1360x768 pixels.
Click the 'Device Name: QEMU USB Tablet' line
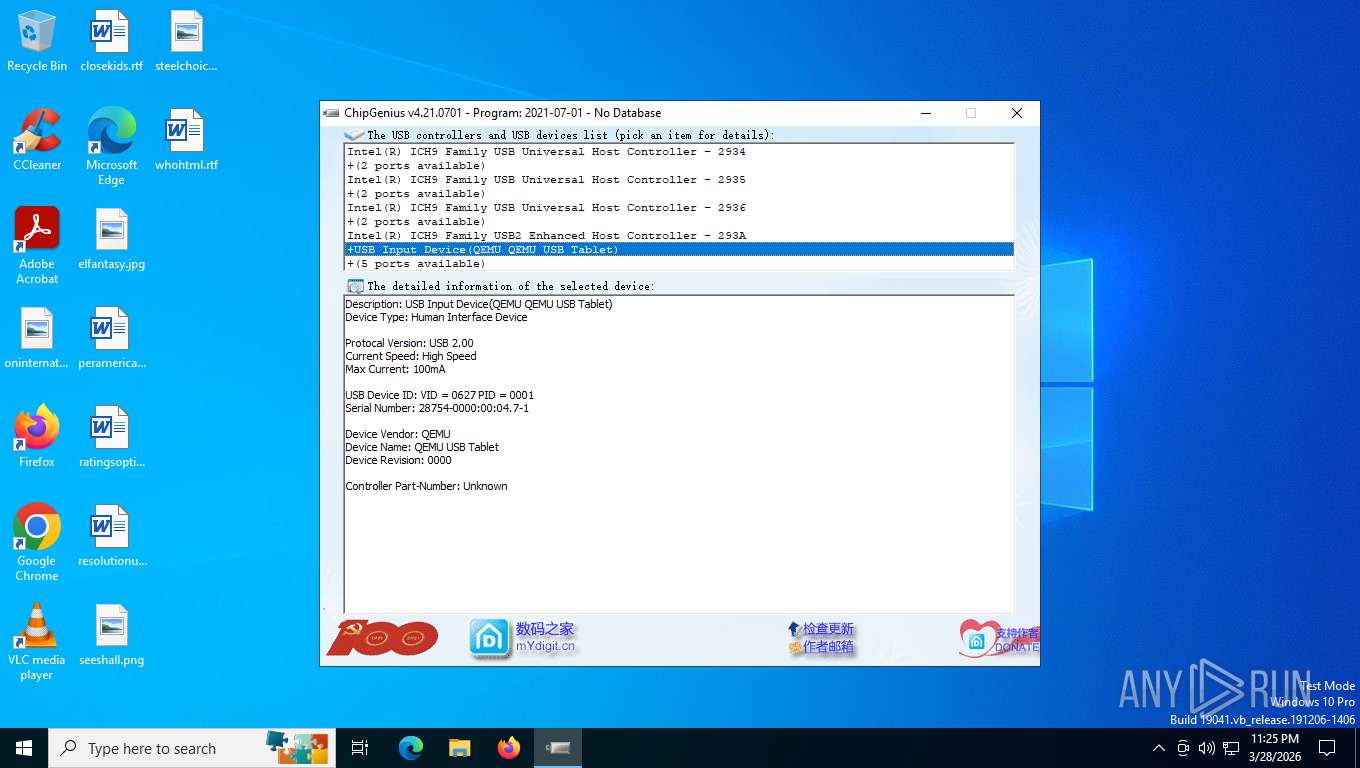click(x=422, y=447)
